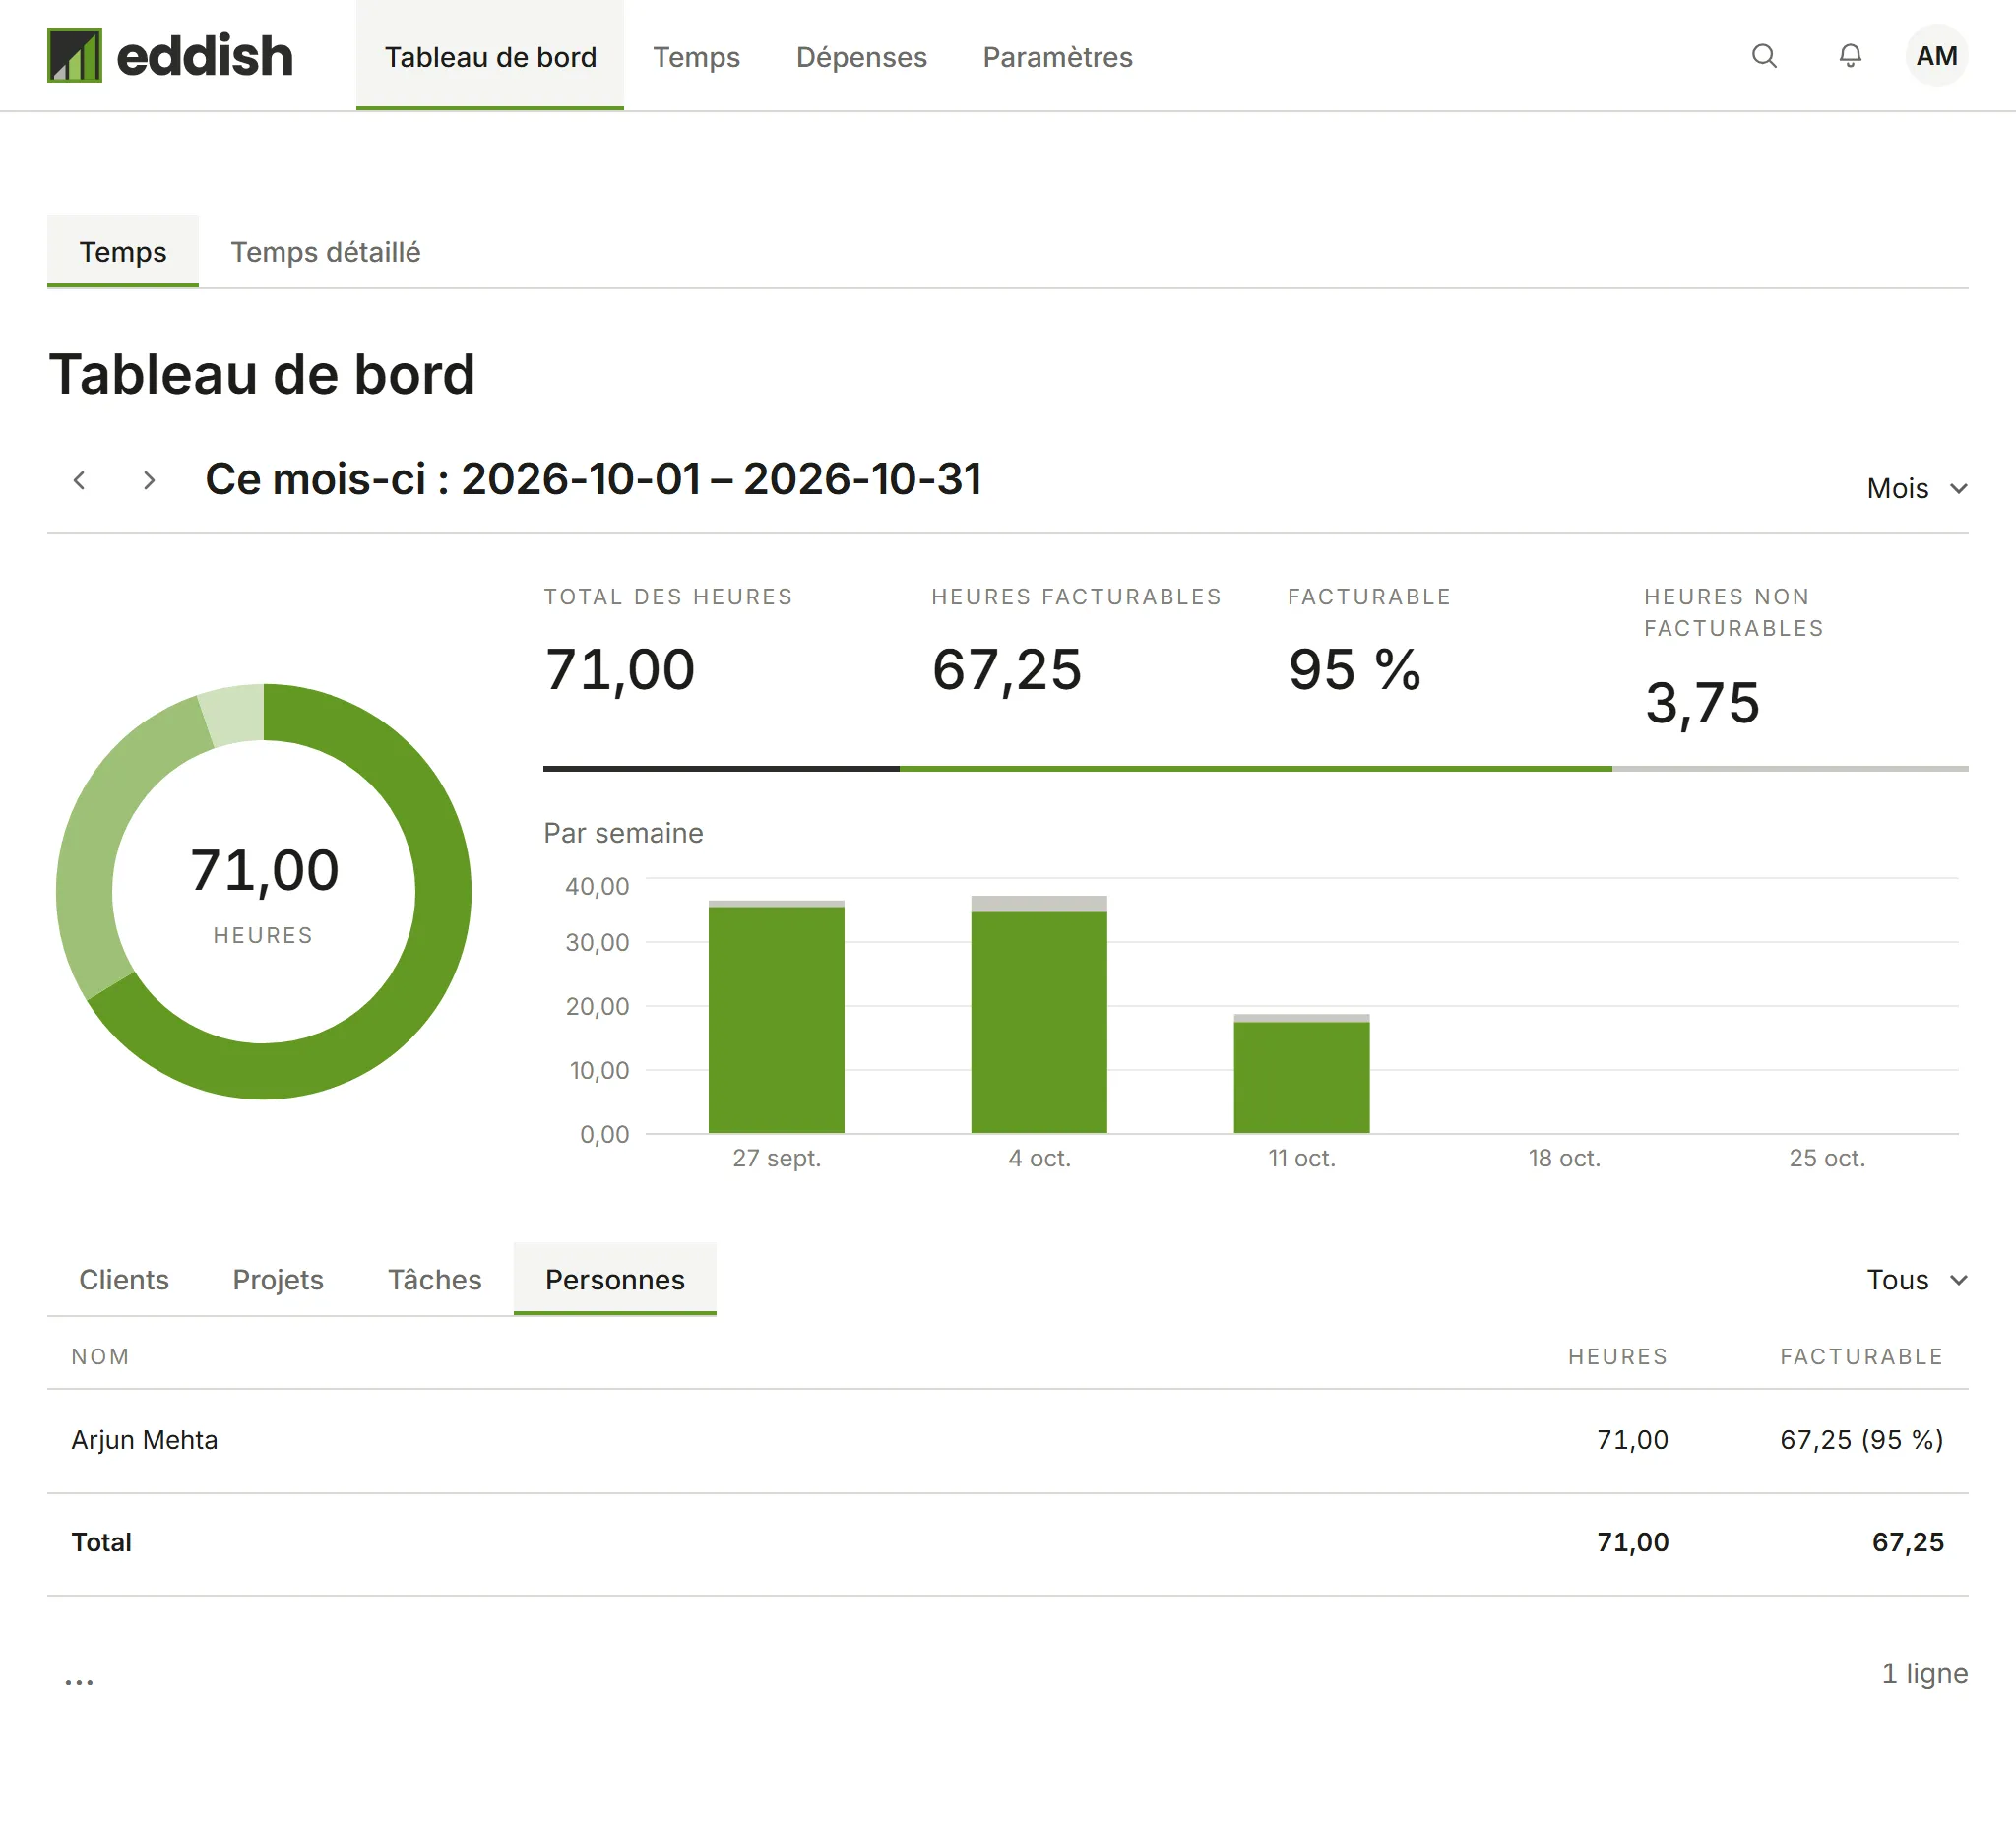Go to previous month with left chevron
This screenshot has height=1821, width=2016.
[x=79, y=480]
